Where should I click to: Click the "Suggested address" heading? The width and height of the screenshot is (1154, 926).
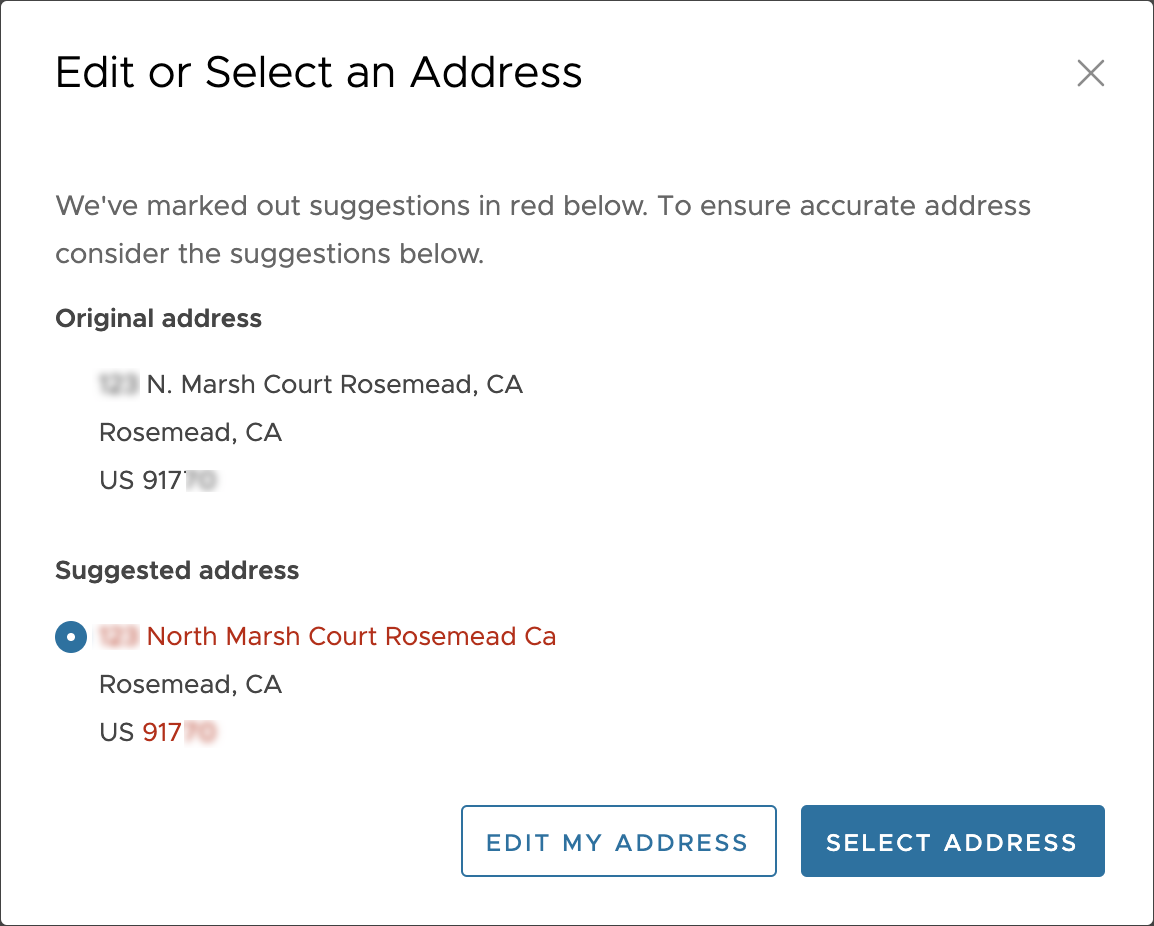point(177,571)
